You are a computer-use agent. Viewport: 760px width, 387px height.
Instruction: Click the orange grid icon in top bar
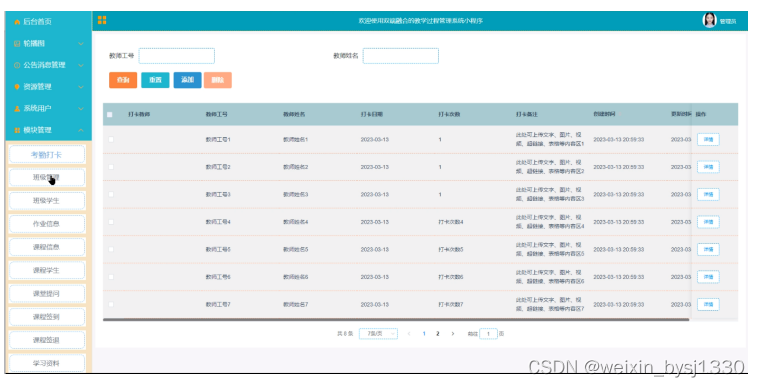(102, 20)
